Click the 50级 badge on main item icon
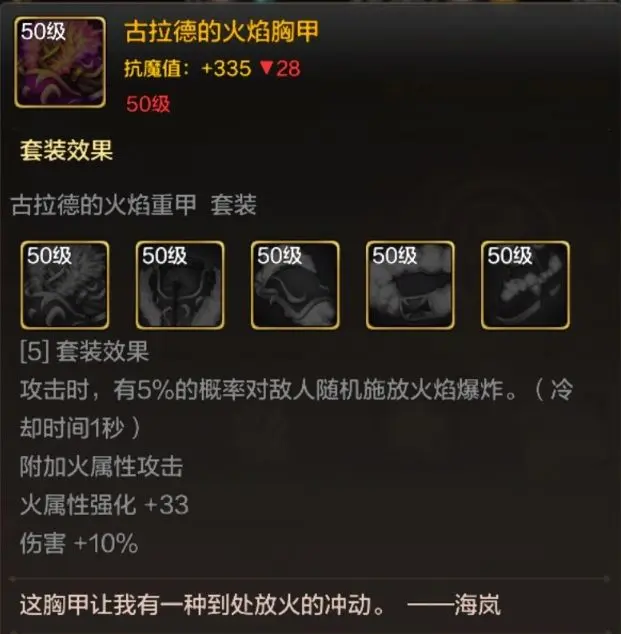 pos(43,31)
